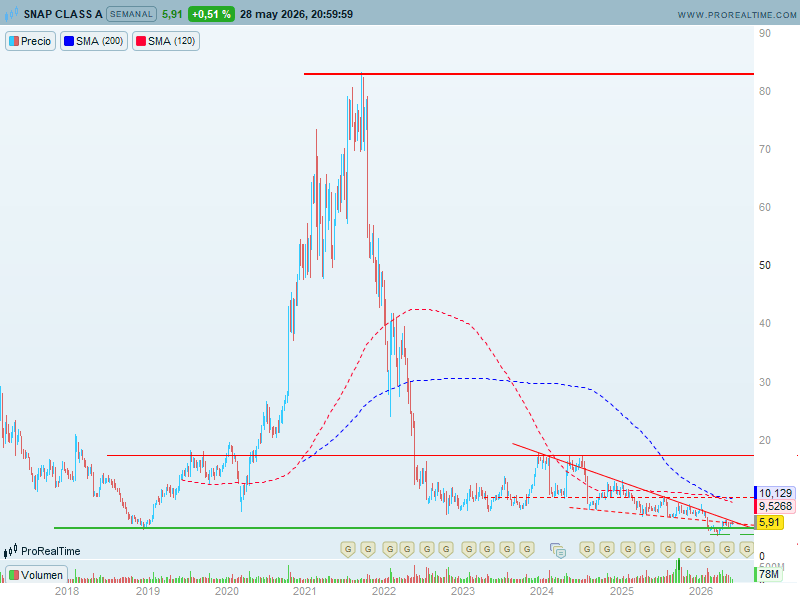Click the blue SMA 200 color swatch
This screenshot has height=600, width=800.
69,41
